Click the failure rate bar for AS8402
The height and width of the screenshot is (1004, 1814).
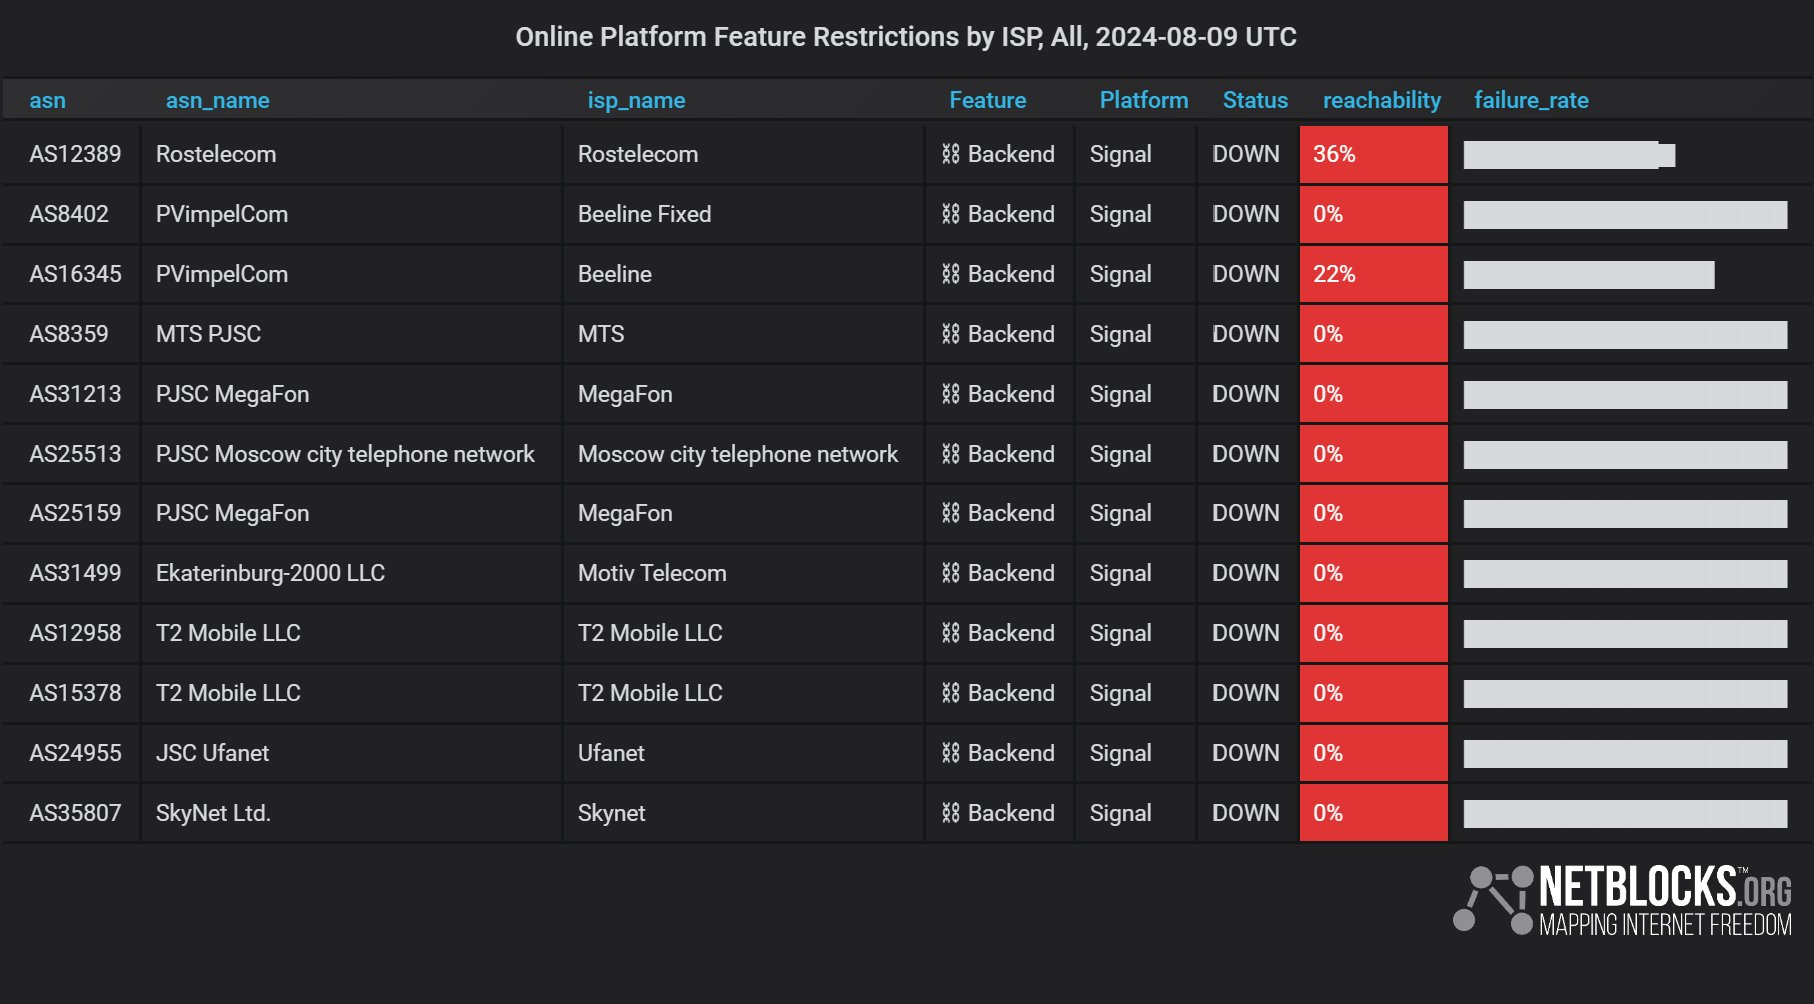tap(1625, 215)
